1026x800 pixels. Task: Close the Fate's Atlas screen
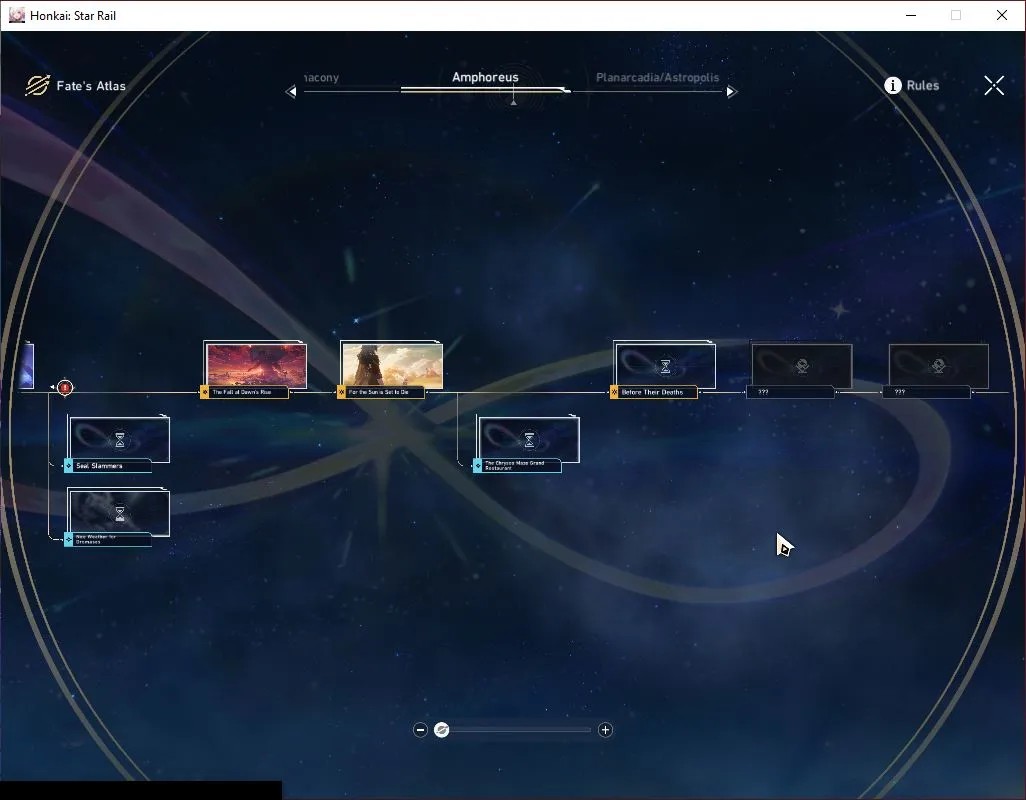[x=994, y=85]
